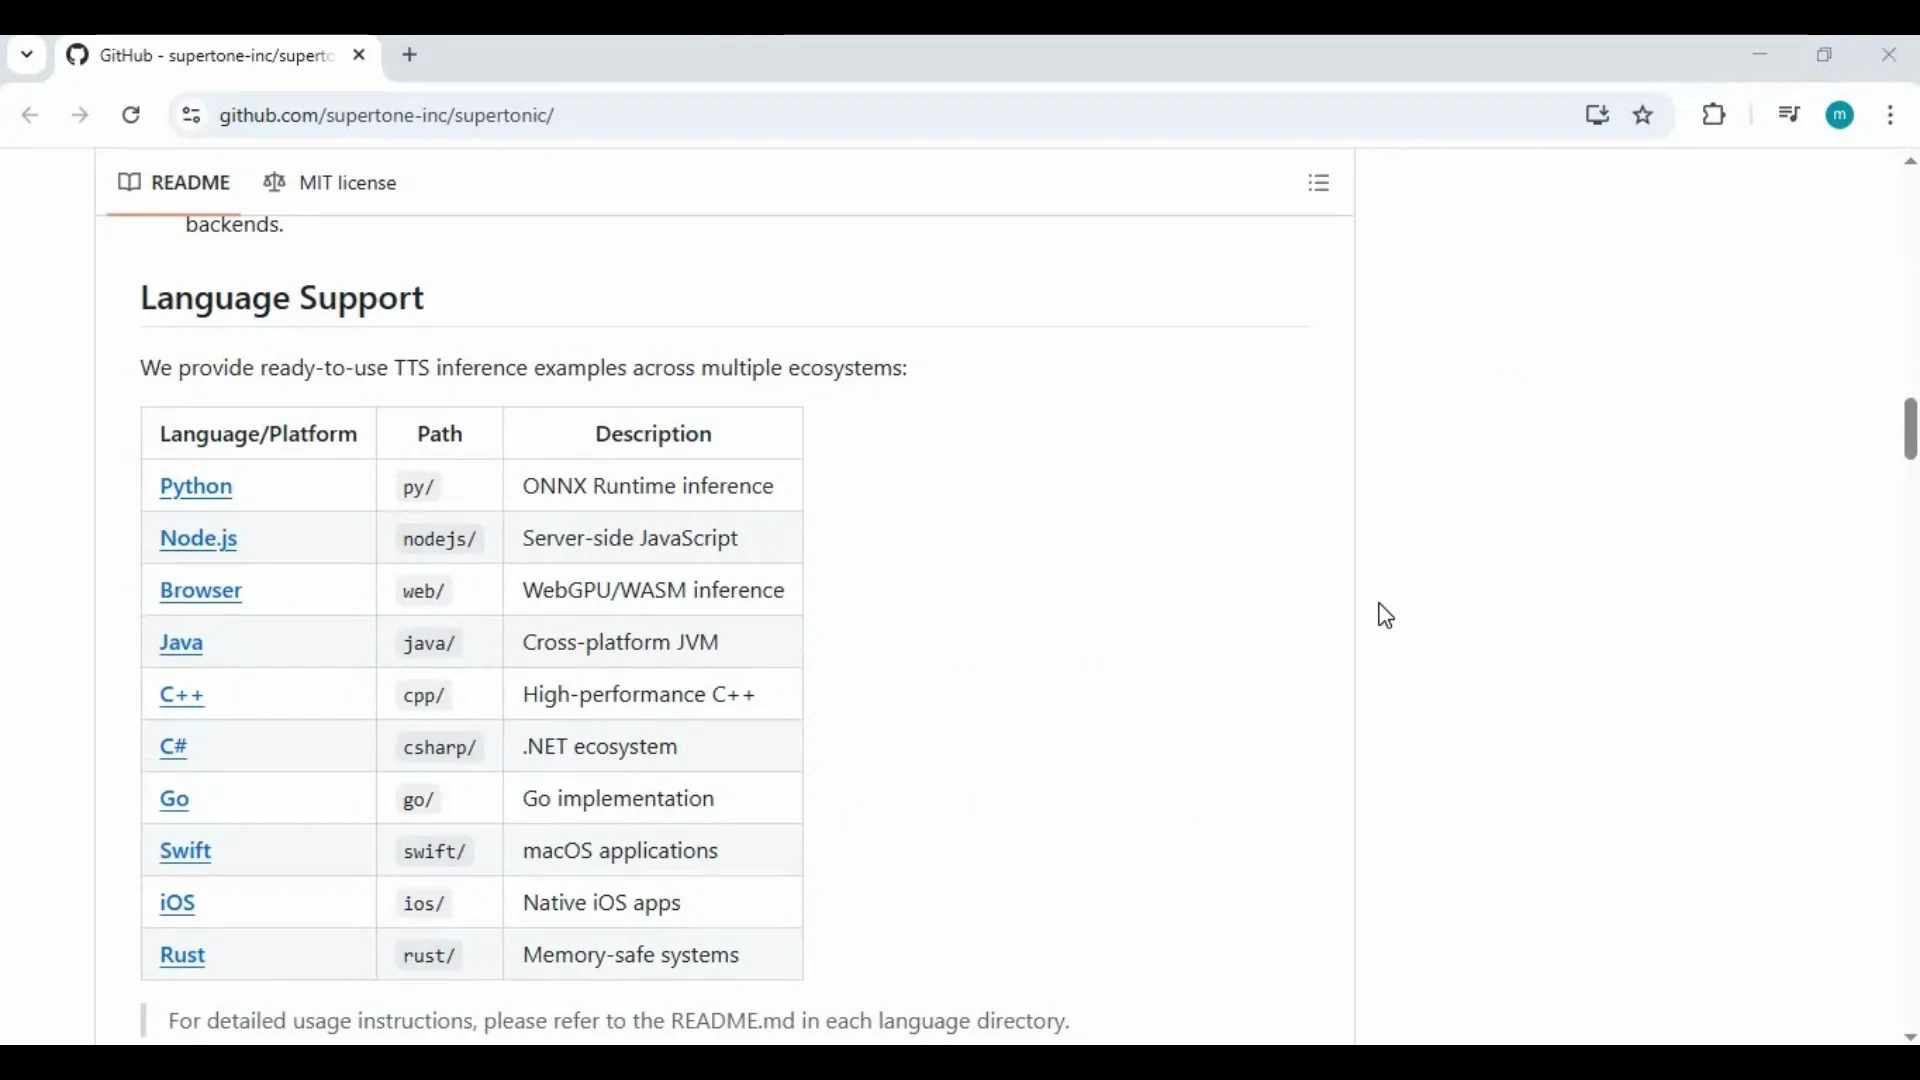The height and width of the screenshot is (1080, 1920).
Task: Open the profile account menu avatar
Action: click(1842, 115)
